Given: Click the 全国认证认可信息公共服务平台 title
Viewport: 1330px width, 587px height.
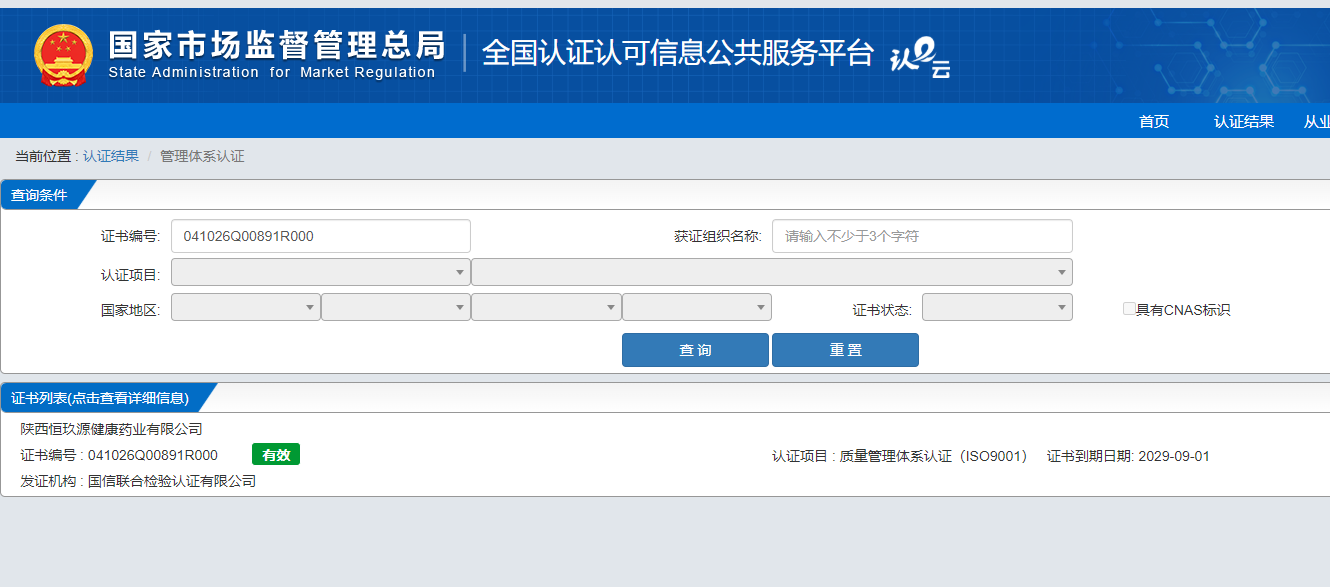Looking at the screenshot, I should [x=678, y=54].
